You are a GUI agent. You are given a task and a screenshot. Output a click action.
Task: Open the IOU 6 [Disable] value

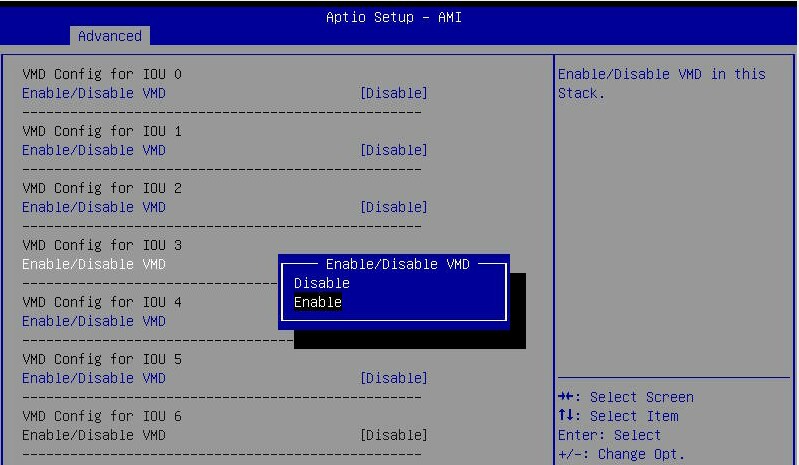coord(393,435)
